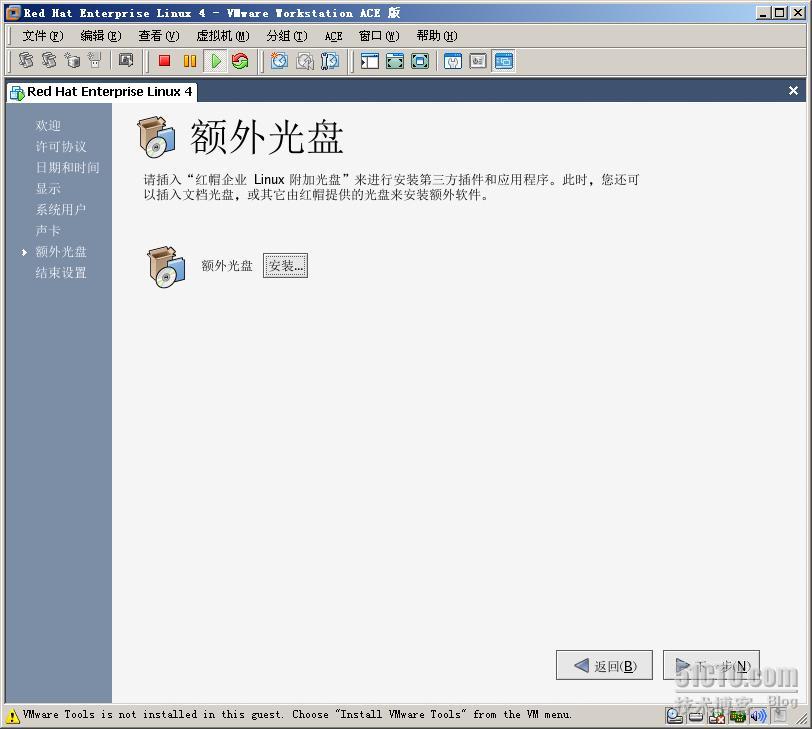
Task: Click the network adapter status icon
Action: point(737,716)
